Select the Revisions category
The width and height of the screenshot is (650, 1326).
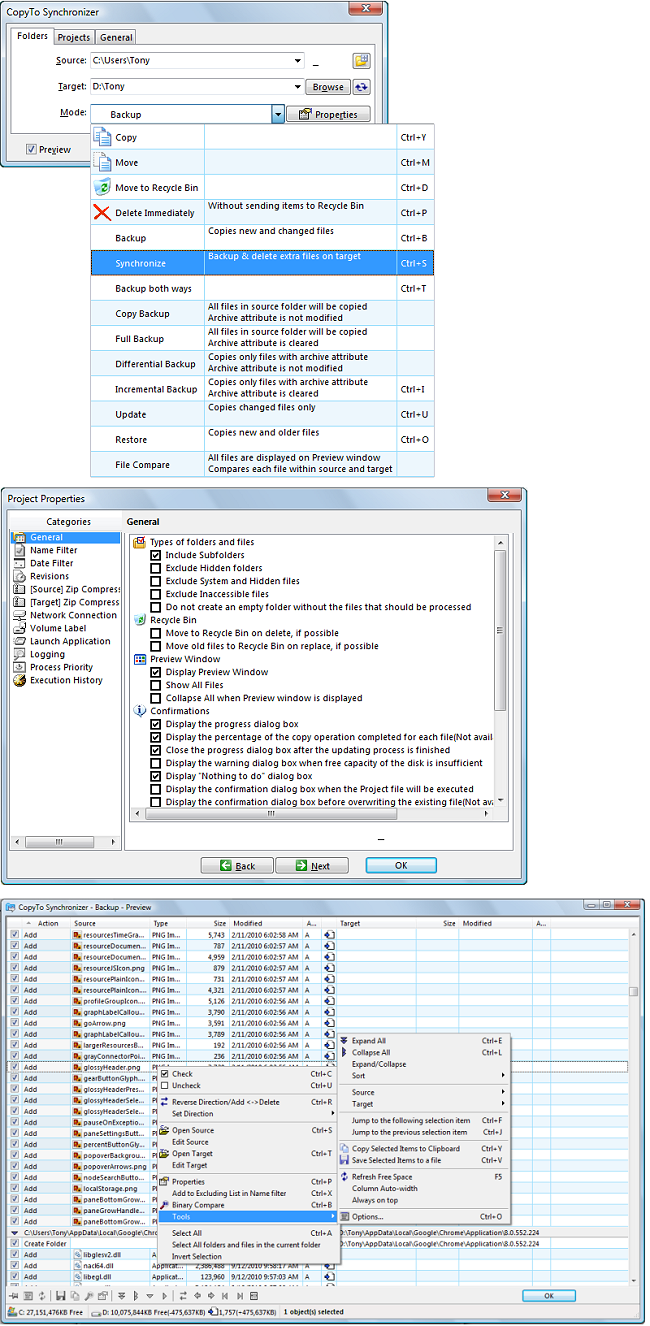49,576
